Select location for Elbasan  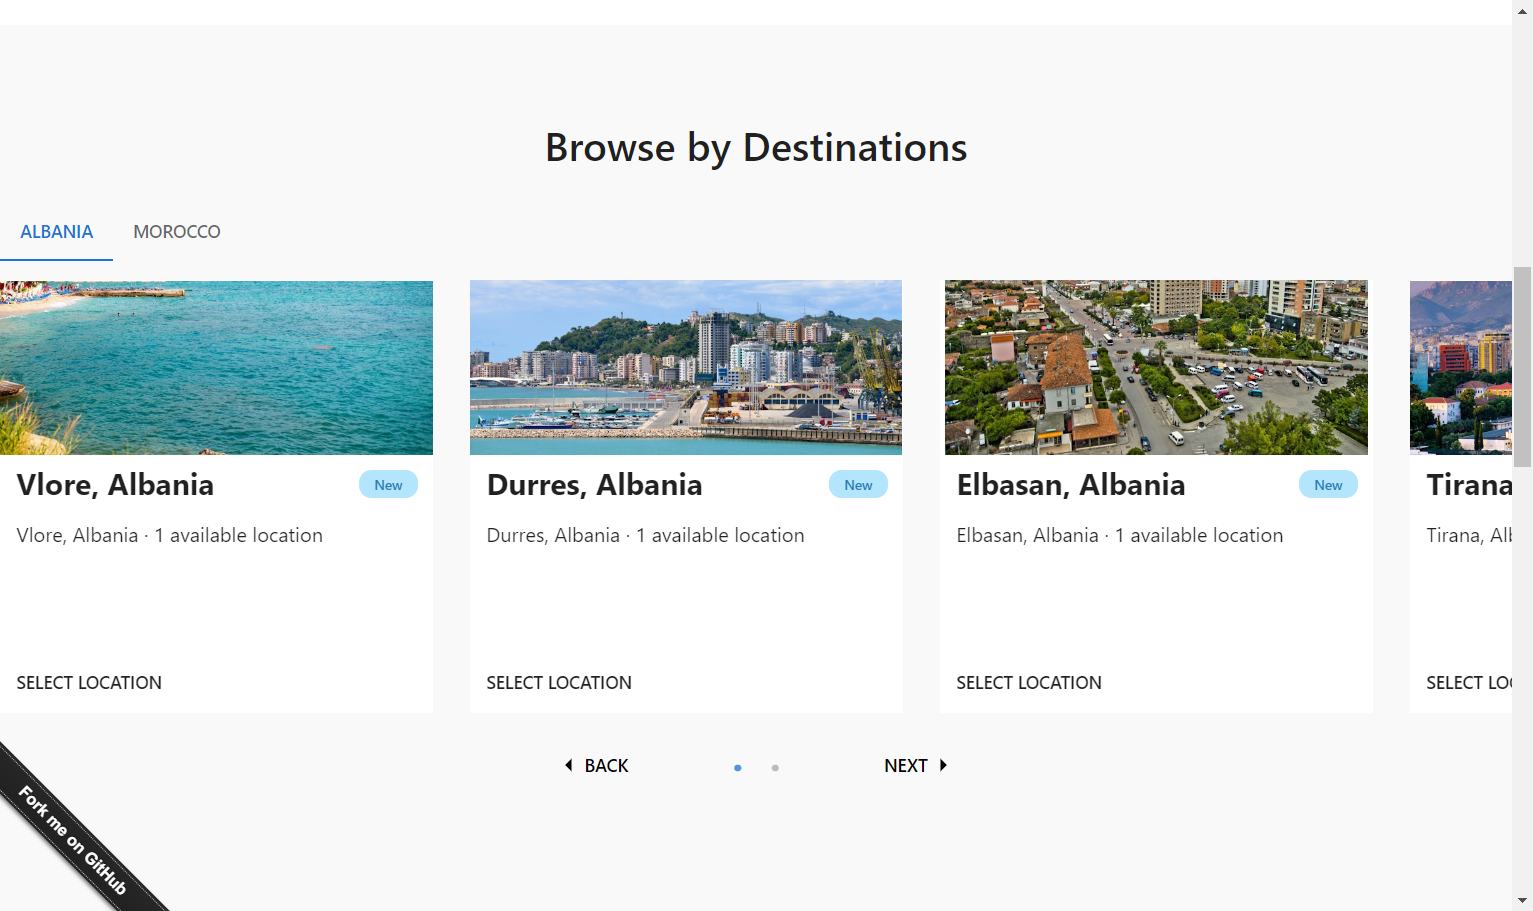coord(1029,683)
